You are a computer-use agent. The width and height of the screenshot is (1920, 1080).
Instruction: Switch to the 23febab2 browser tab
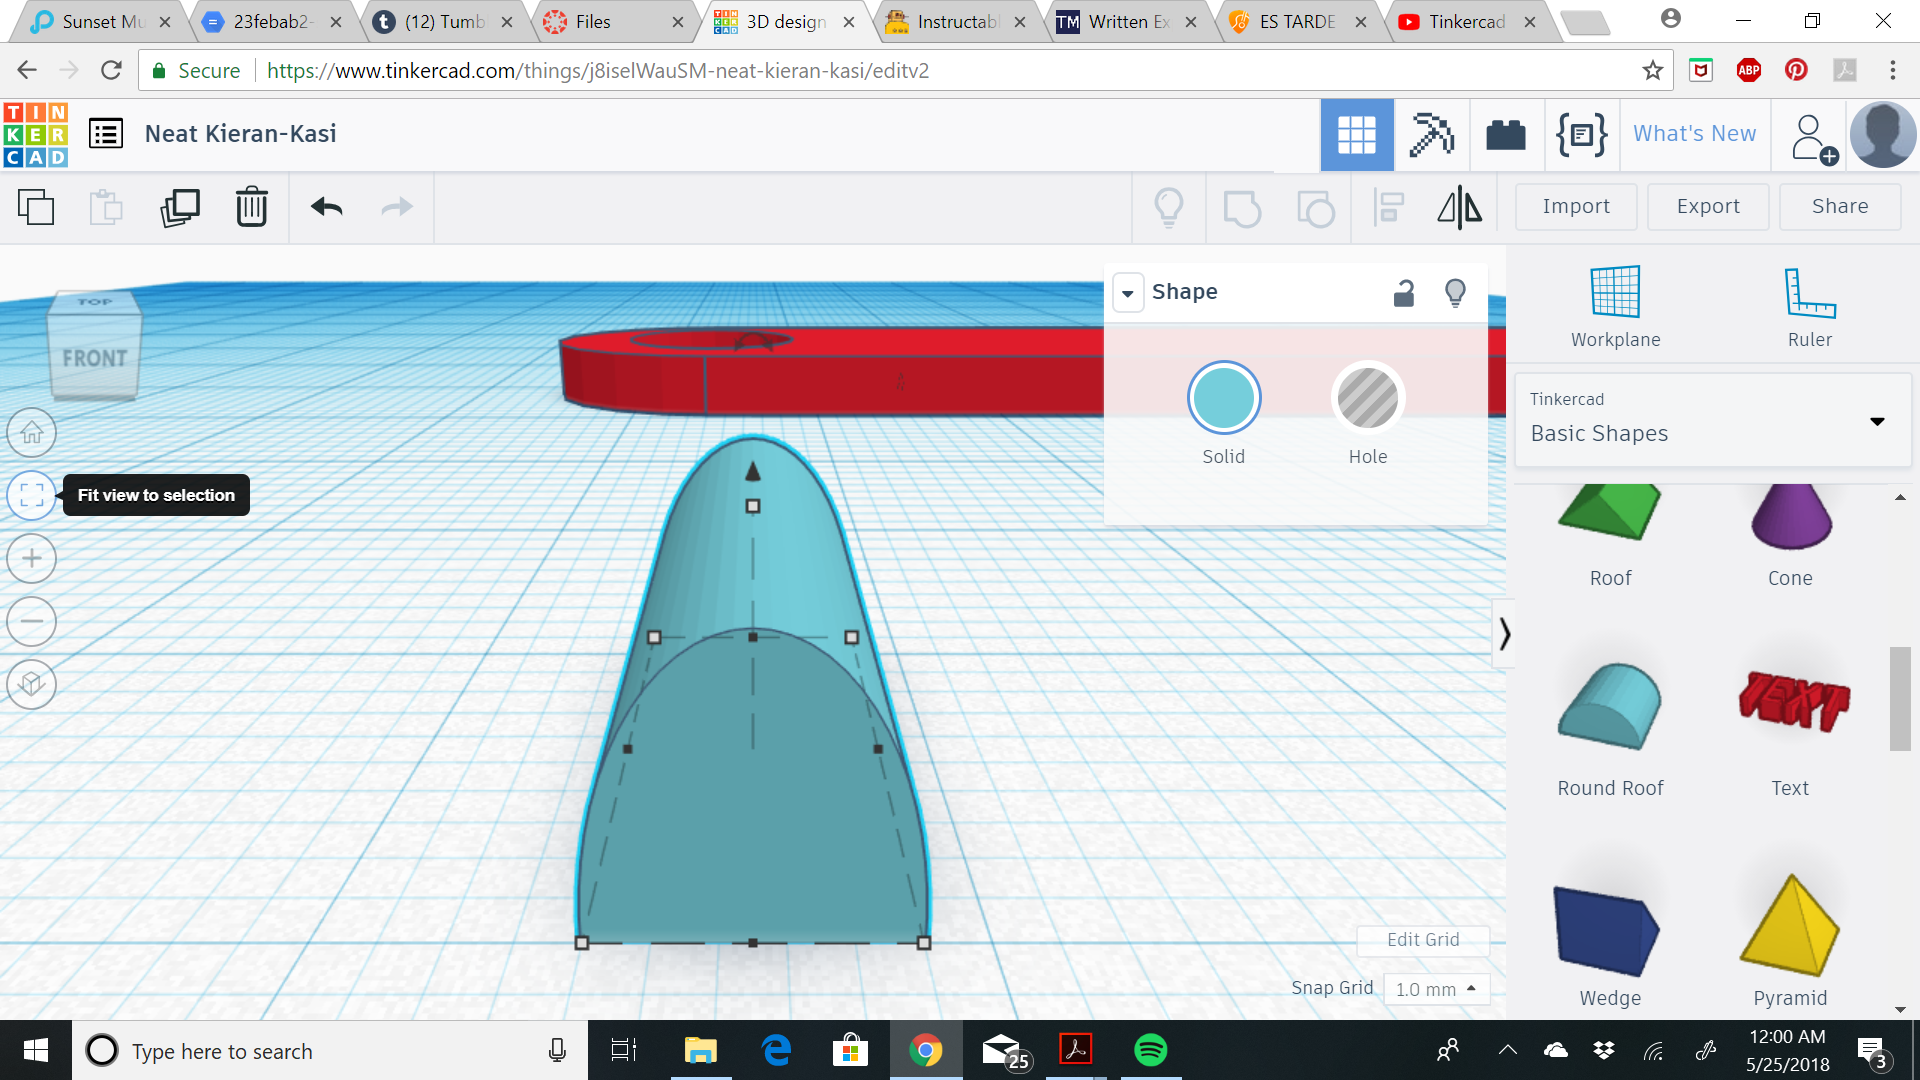coord(272,21)
